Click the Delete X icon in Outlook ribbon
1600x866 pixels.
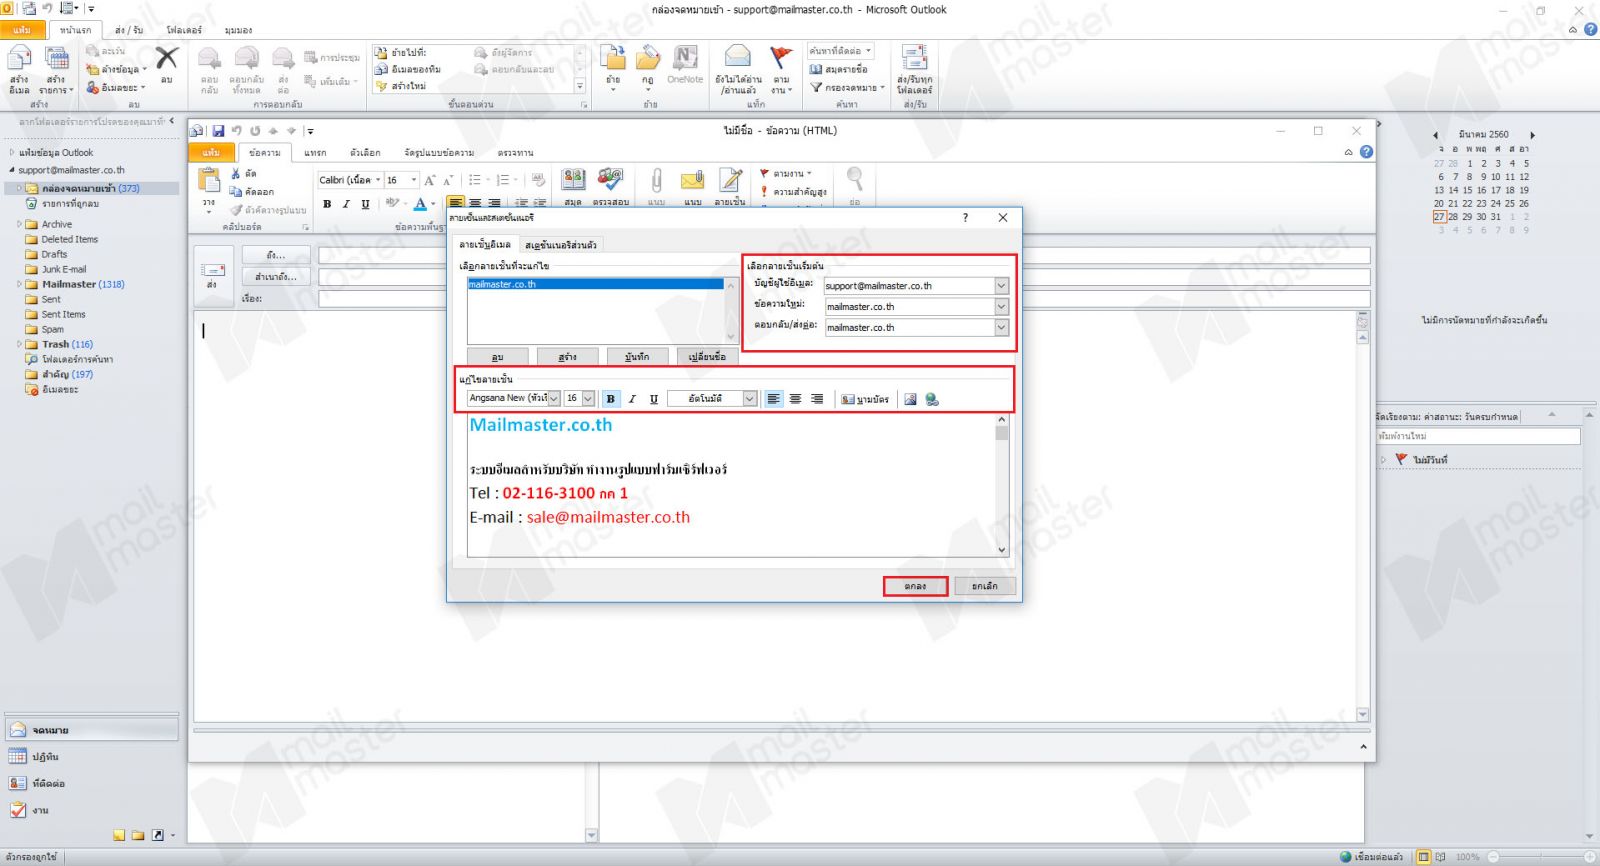click(167, 58)
